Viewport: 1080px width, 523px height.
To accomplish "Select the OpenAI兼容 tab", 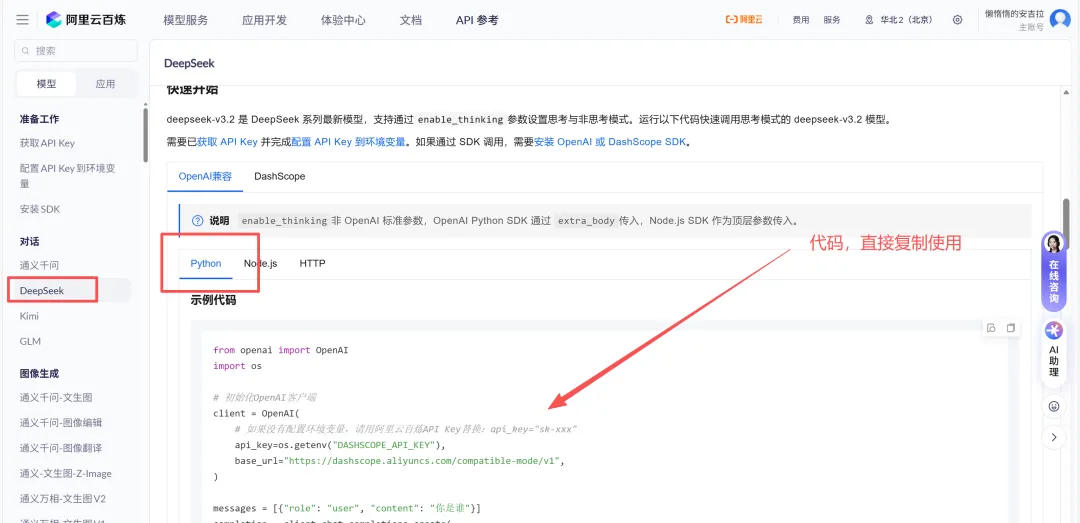I will 205,176.
